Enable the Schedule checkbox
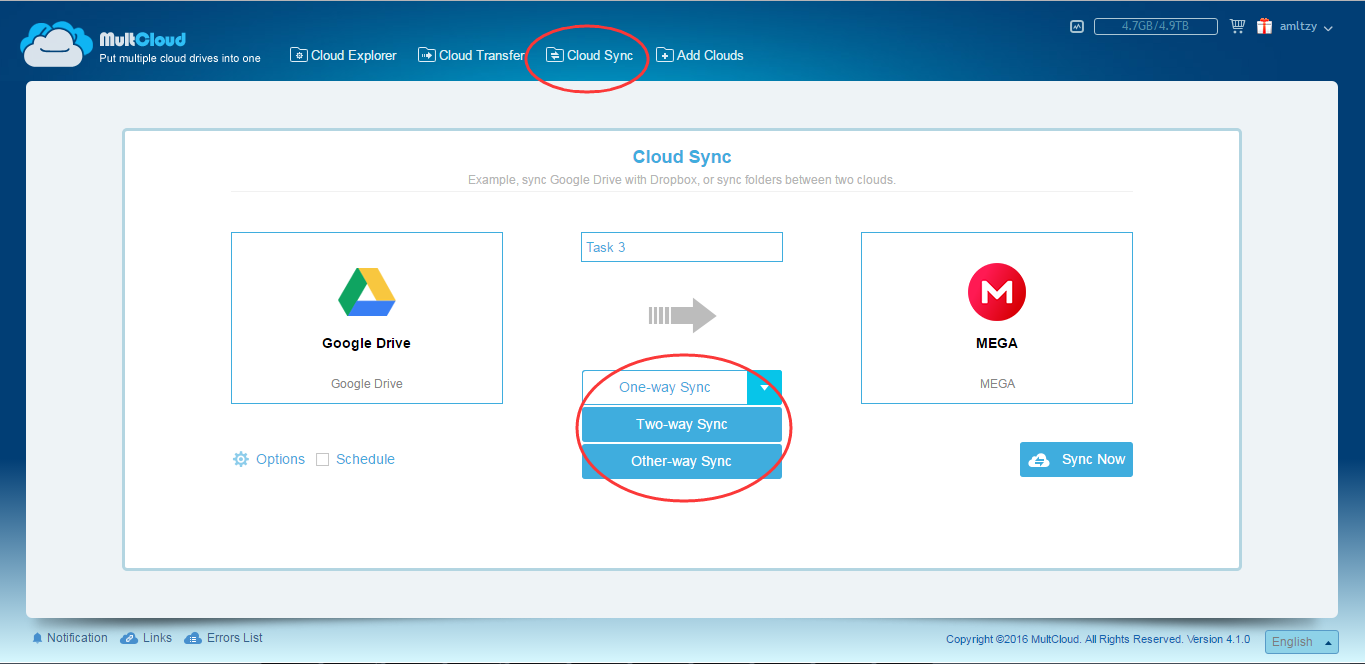1365x664 pixels. coord(322,459)
